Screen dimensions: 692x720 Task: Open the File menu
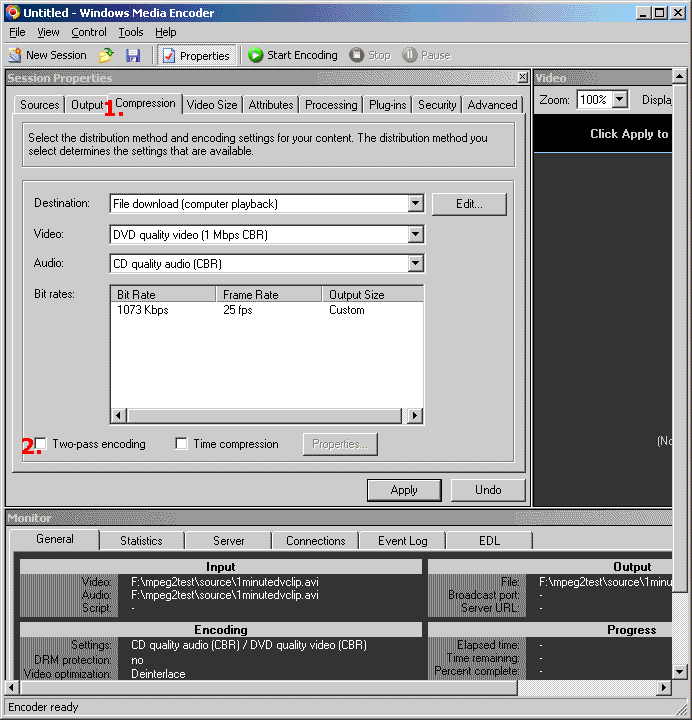pyautogui.click(x=17, y=32)
